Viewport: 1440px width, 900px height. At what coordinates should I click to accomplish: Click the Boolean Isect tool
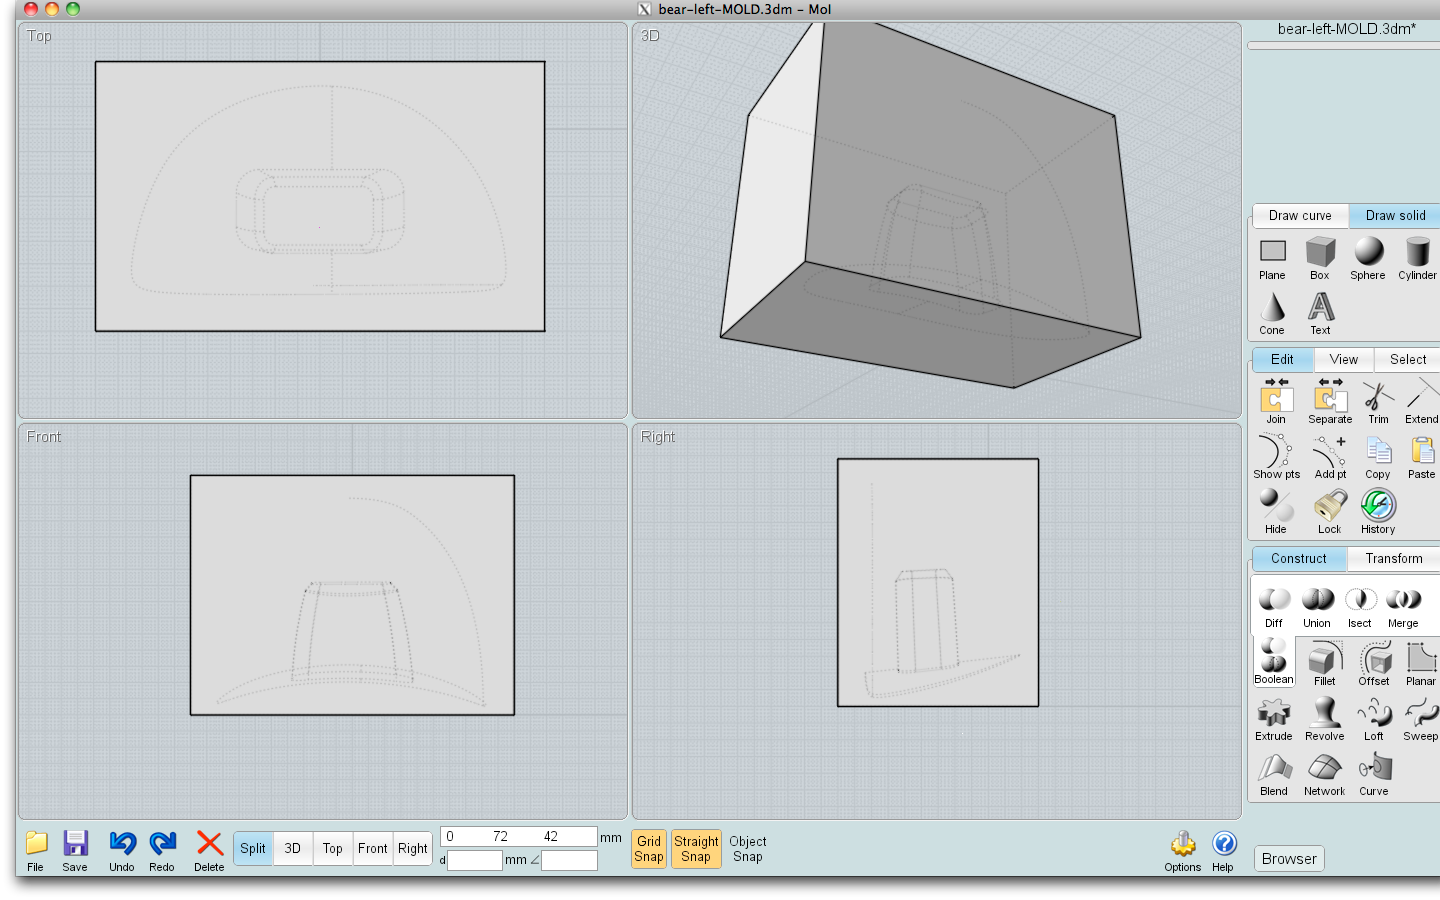point(1360,607)
